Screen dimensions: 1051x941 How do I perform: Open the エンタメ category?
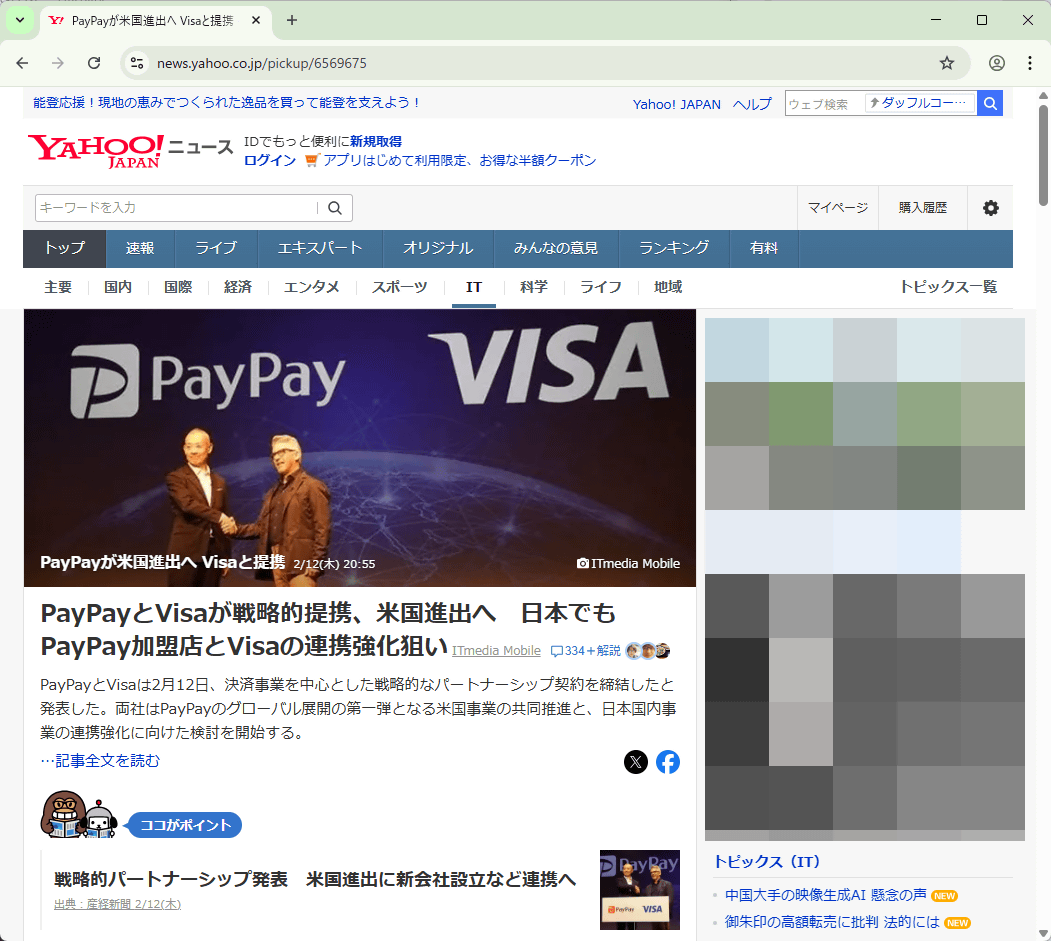pos(312,288)
